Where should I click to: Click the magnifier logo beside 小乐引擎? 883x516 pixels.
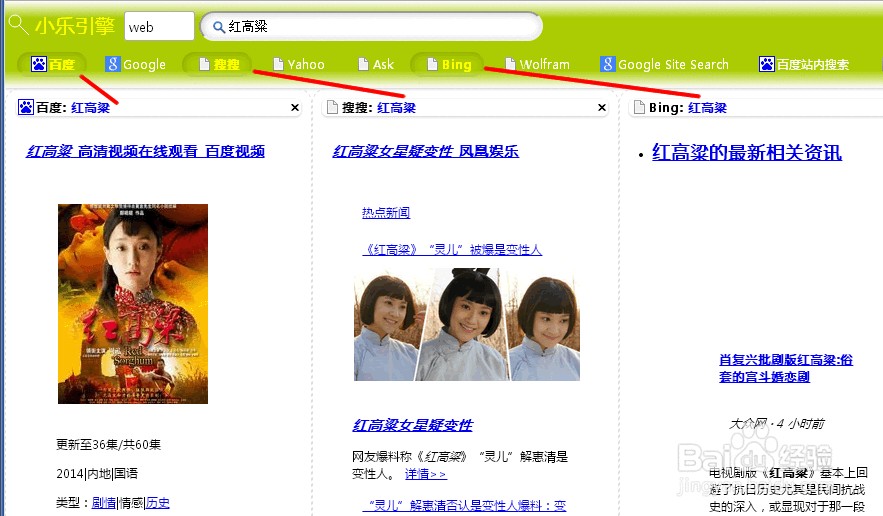pyautogui.click(x=19, y=25)
